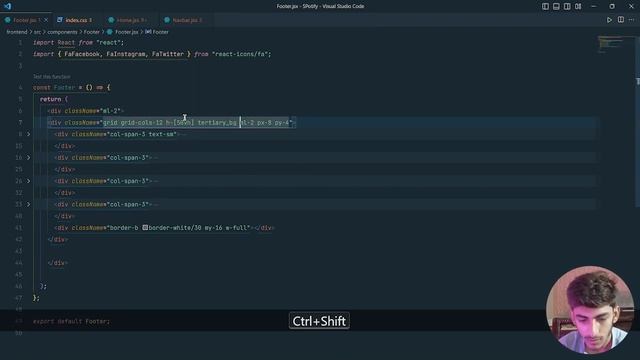The width and height of the screenshot is (640, 360).
Task: Switch to the index.css tab
Action: 77,20
